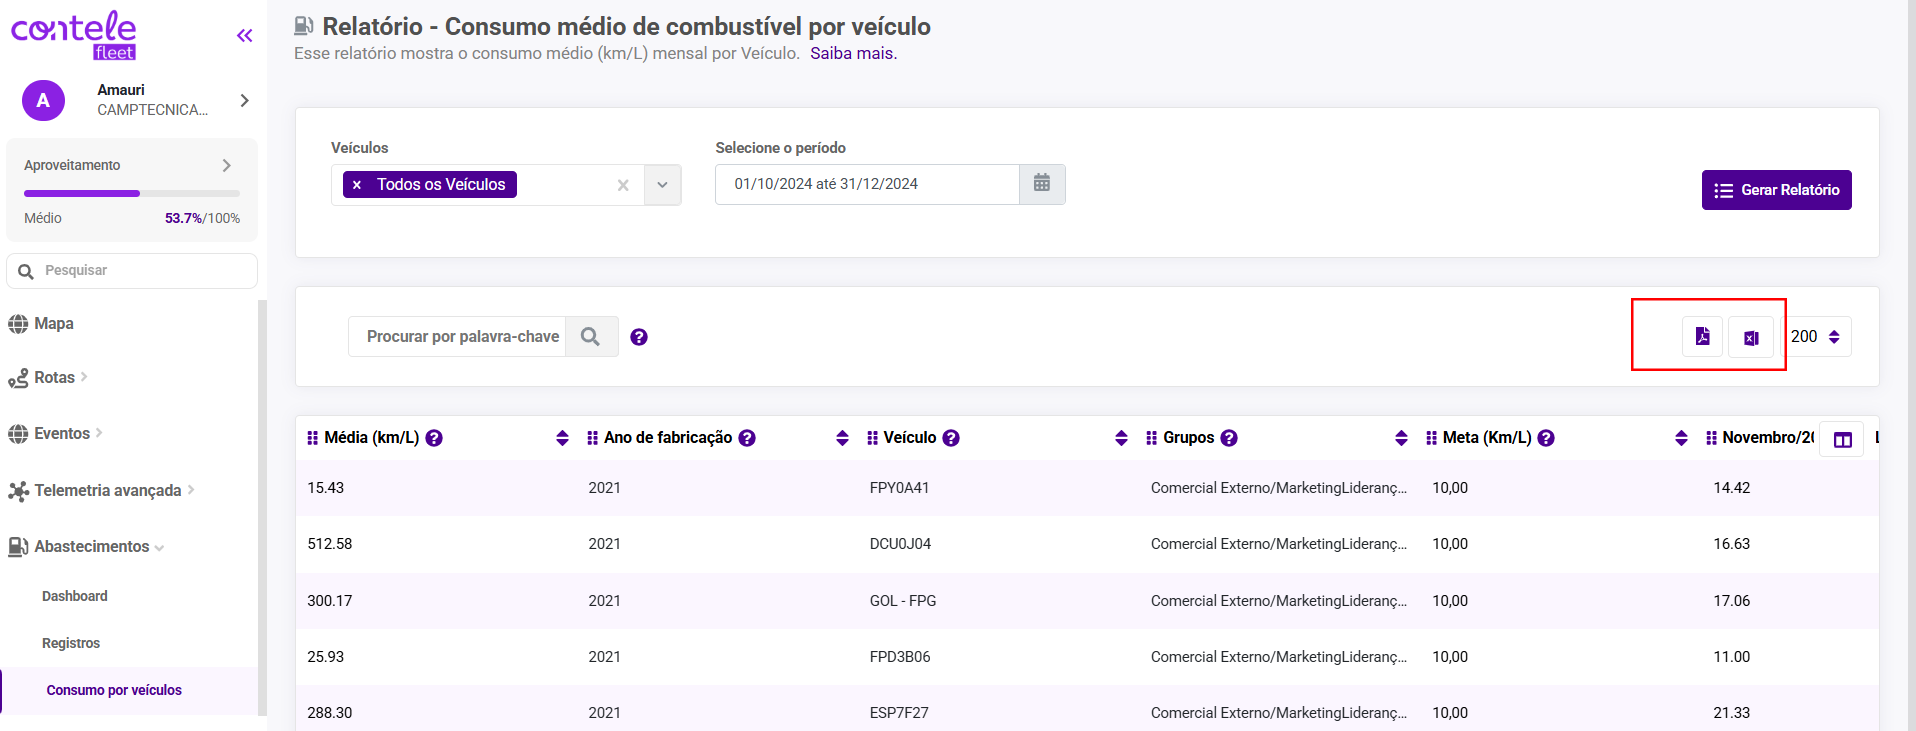Open the calendar date picker icon
Screen dimensions: 1916x731
[1042, 184]
